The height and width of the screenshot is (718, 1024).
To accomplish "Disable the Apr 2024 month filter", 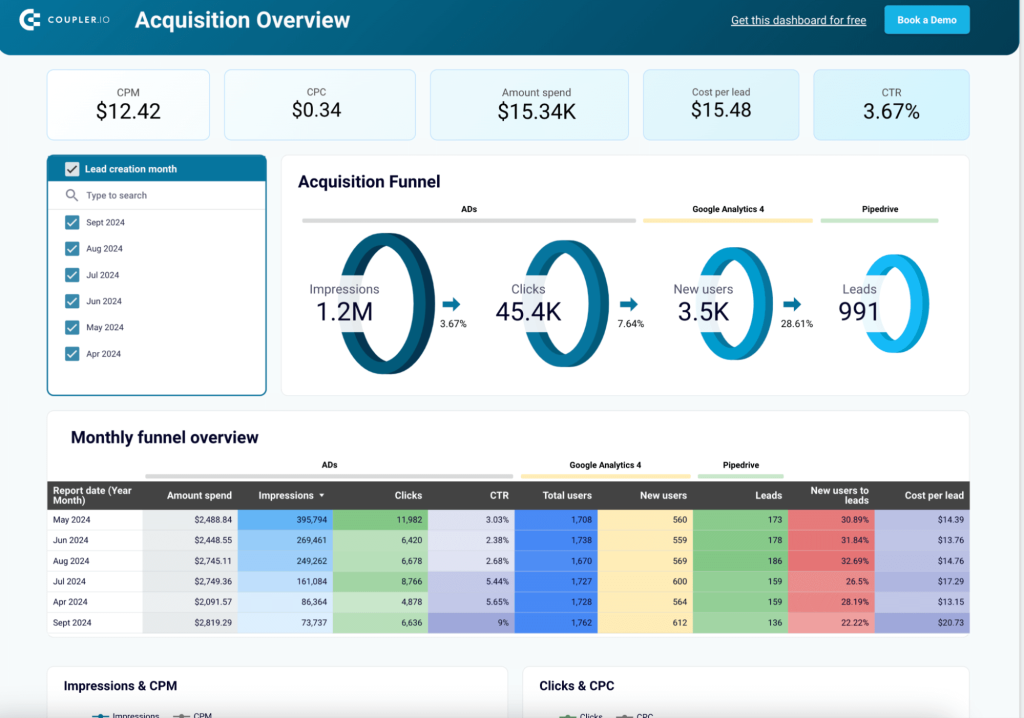I will coord(71,353).
